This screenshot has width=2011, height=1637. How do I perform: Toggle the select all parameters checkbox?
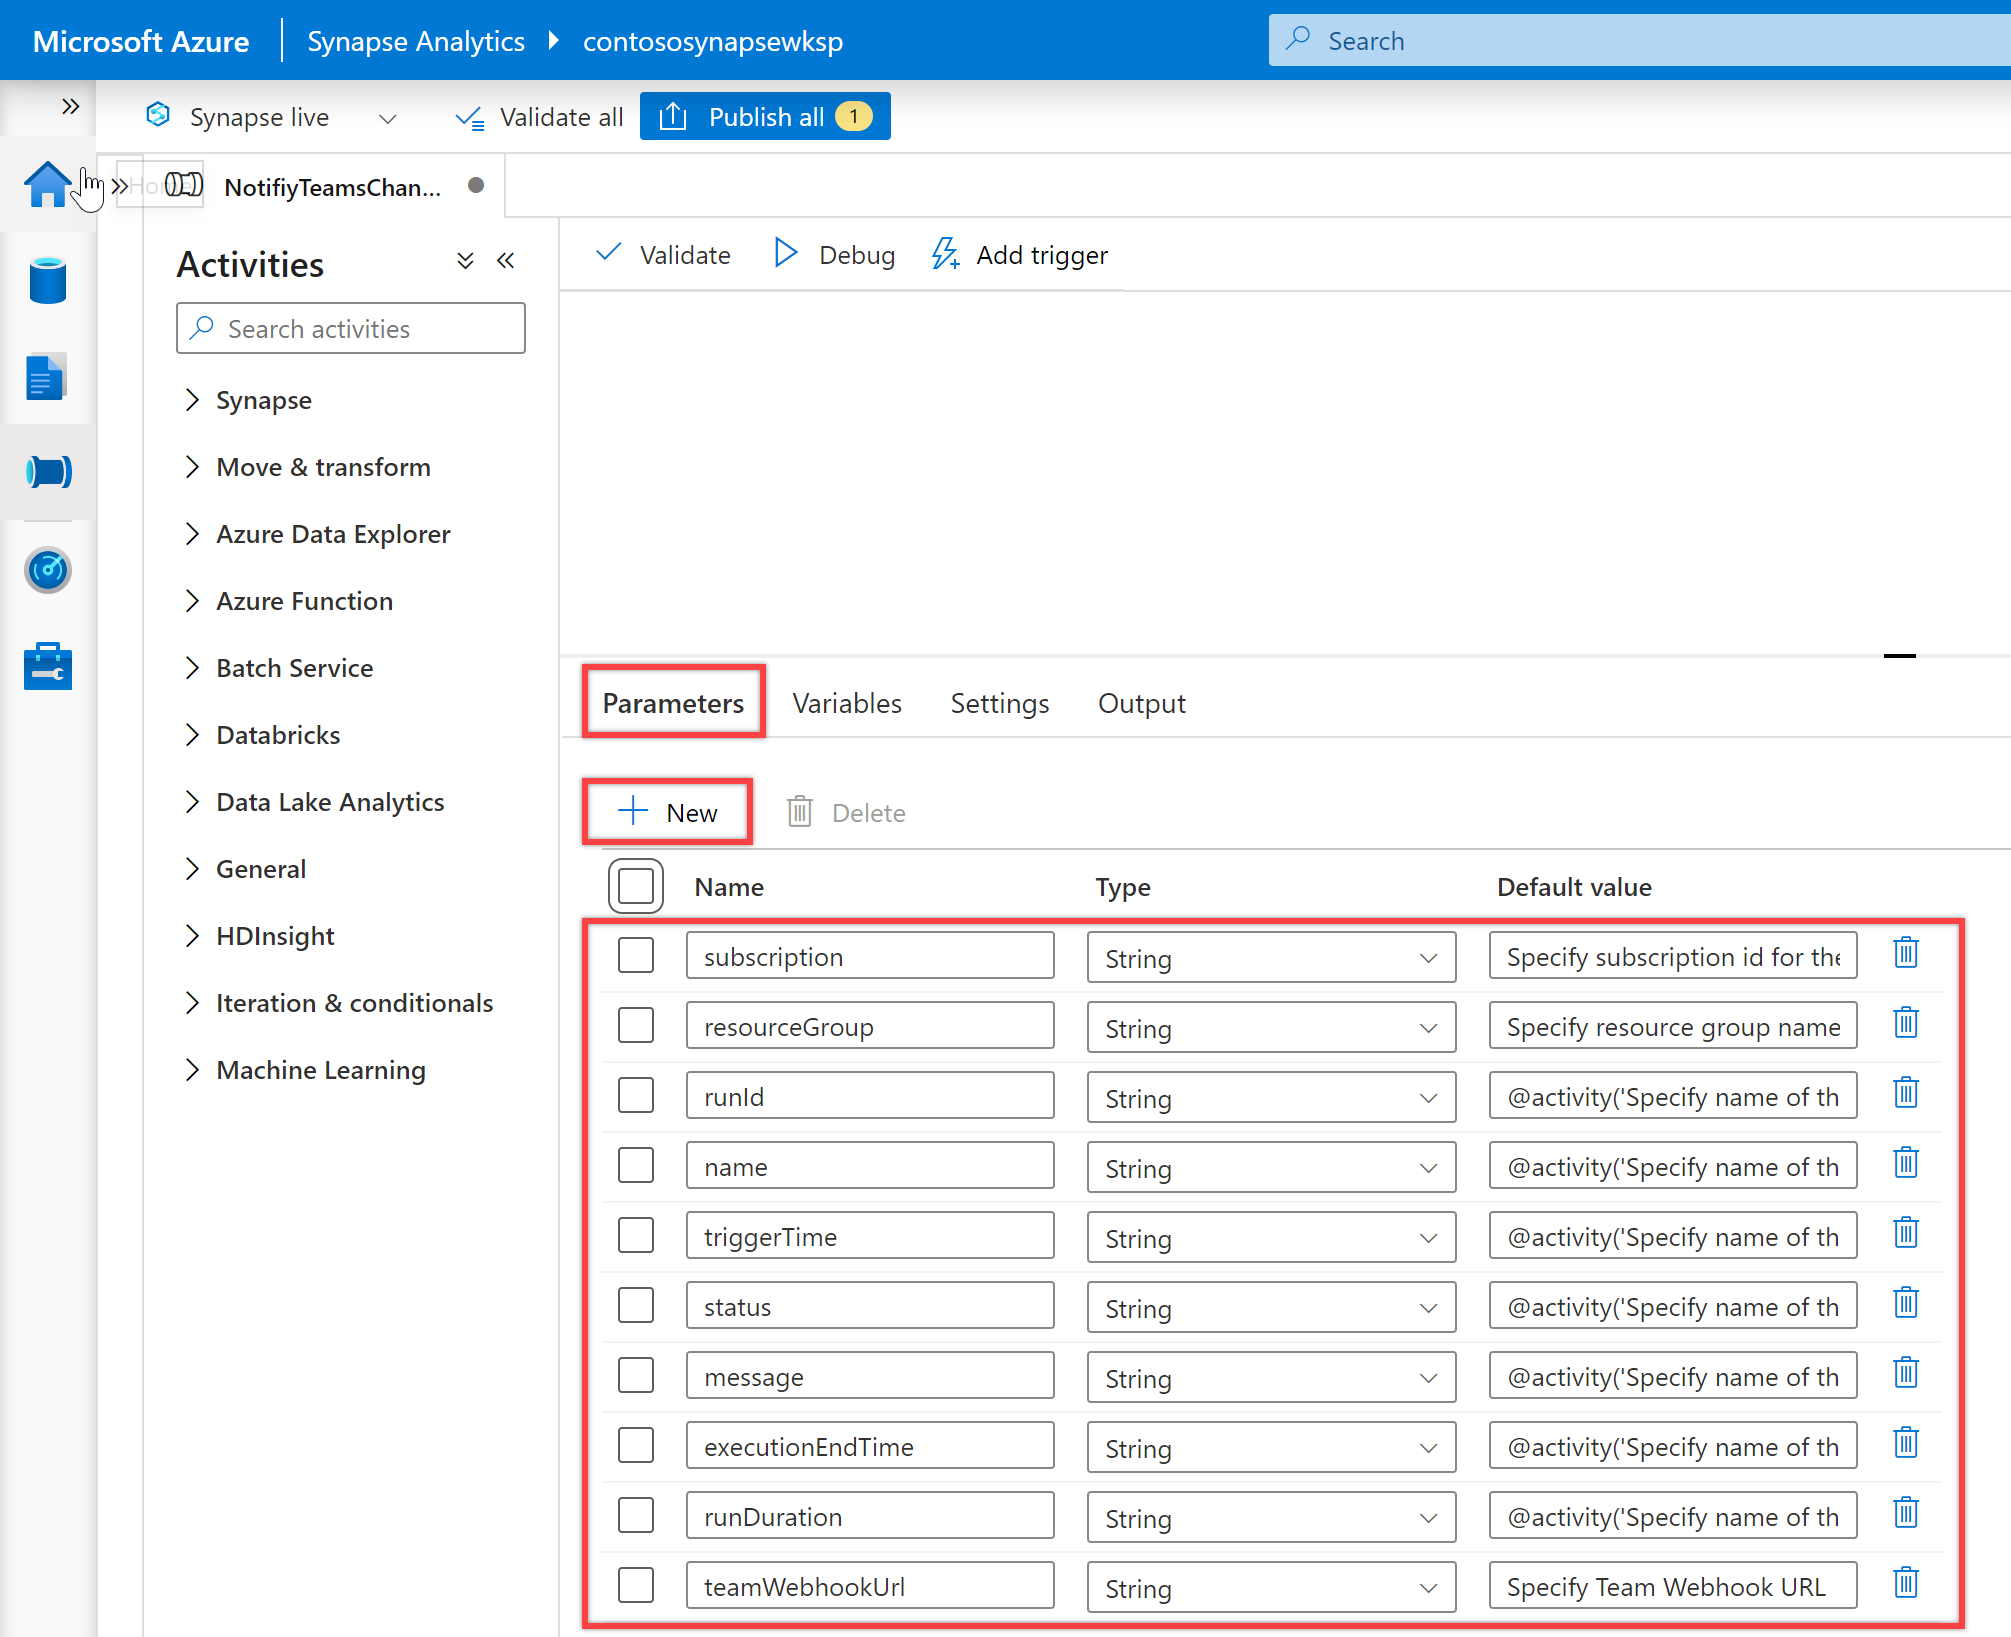638,884
